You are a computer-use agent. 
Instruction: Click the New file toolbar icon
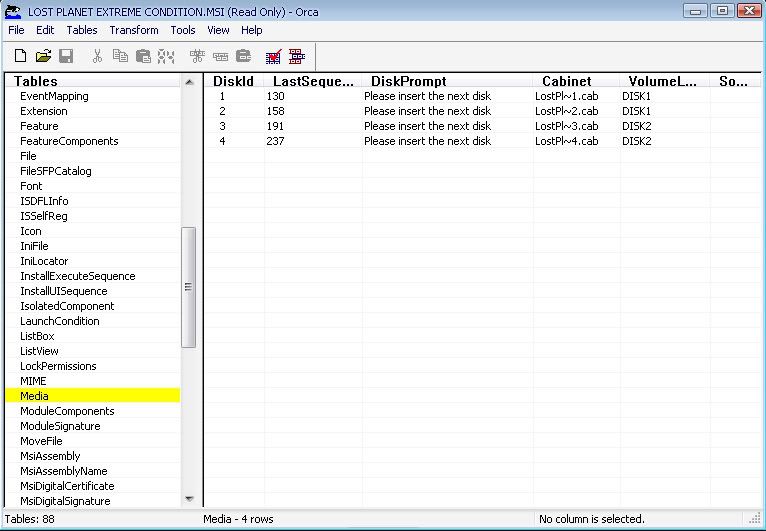pos(20,56)
